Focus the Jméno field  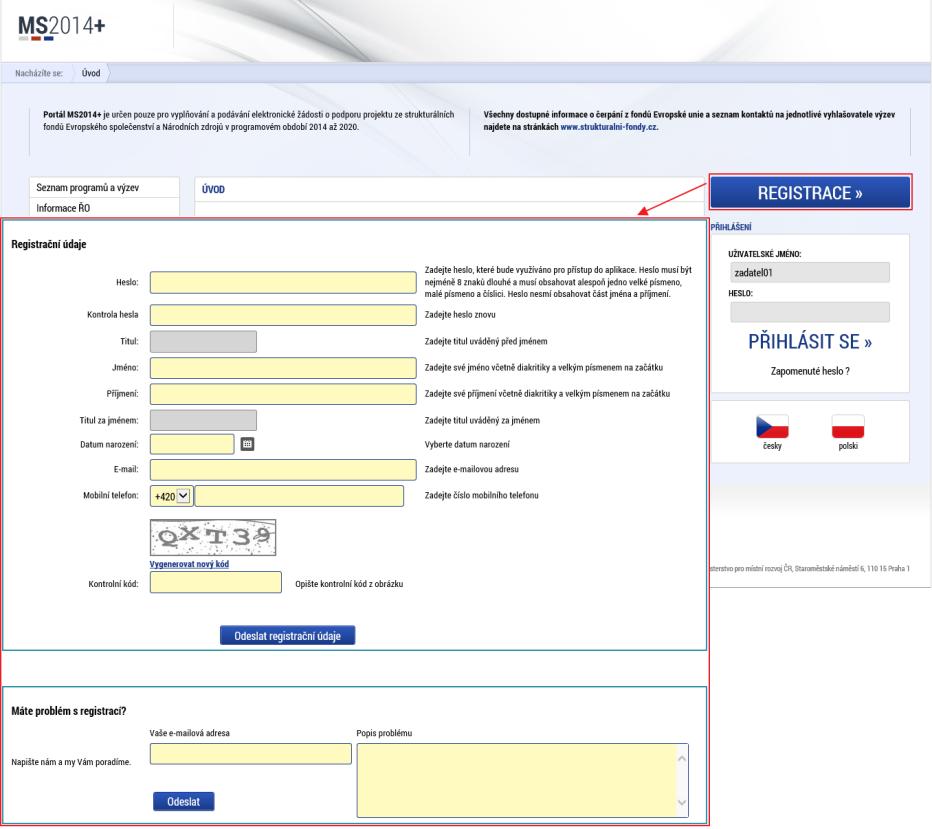tap(283, 368)
